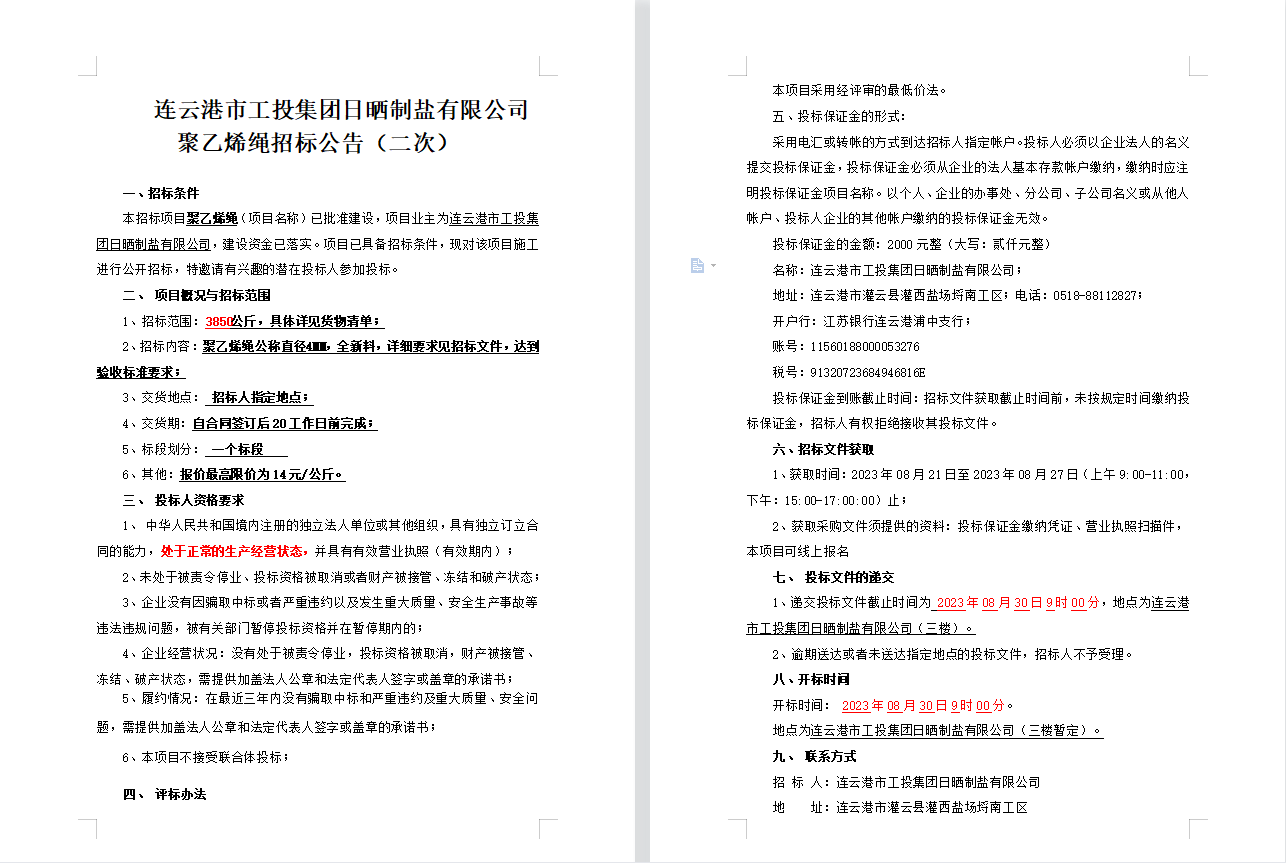
Task: Click the red 3850 quantity text
Action: (x=218, y=321)
